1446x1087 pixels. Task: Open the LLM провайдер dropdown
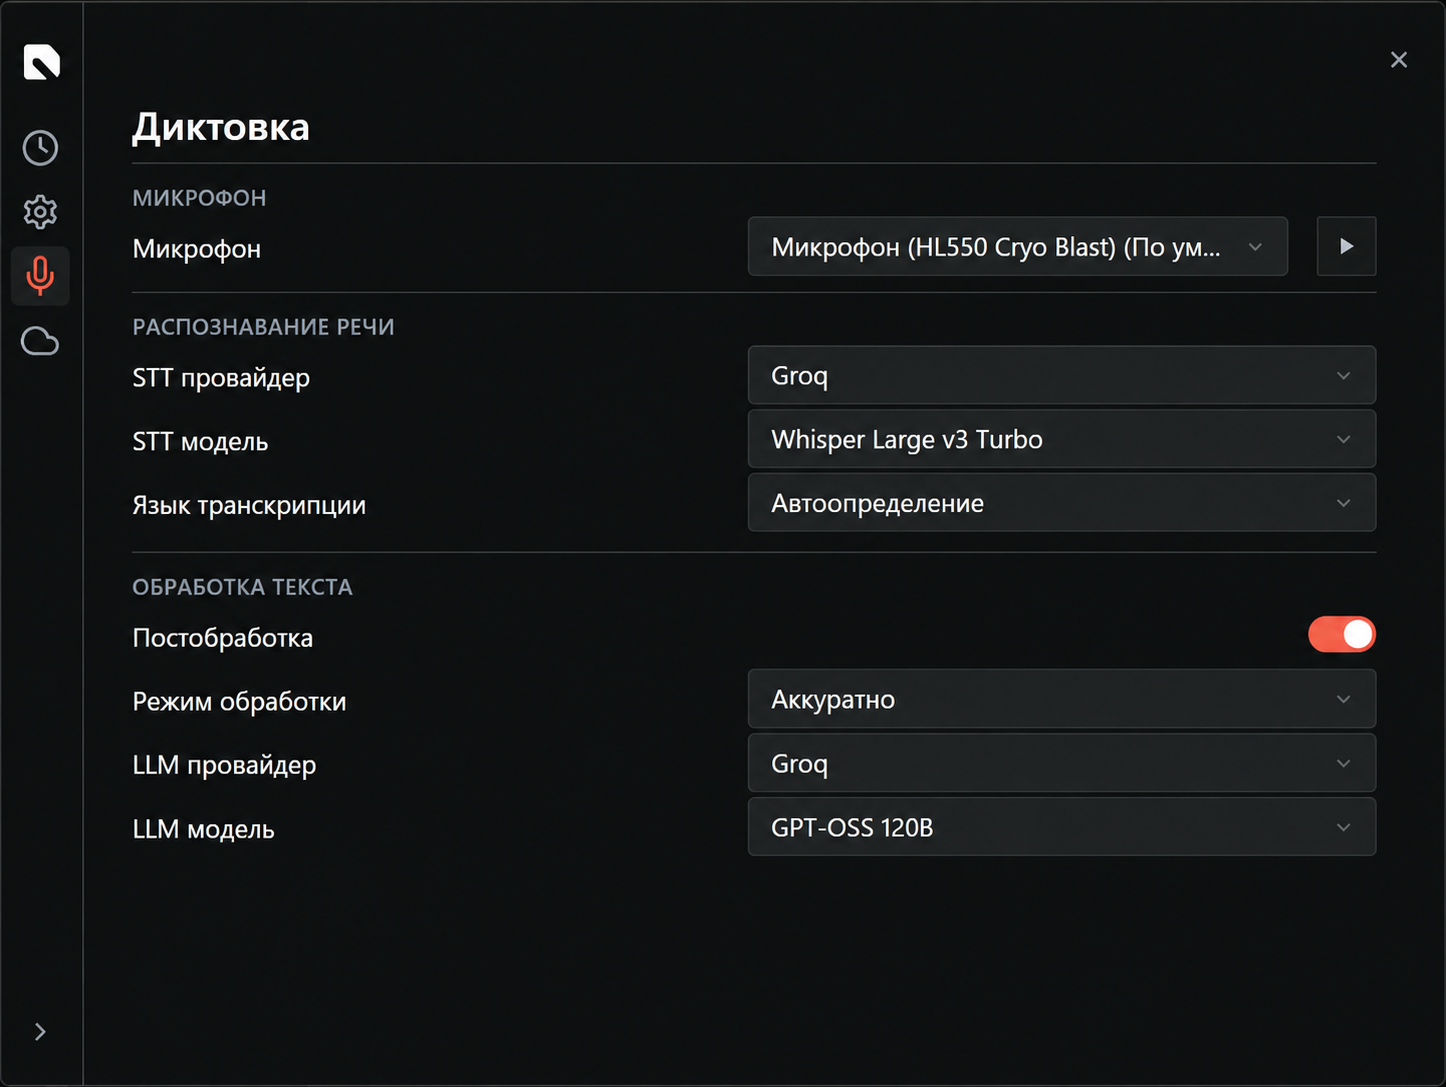click(x=1062, y=763)
